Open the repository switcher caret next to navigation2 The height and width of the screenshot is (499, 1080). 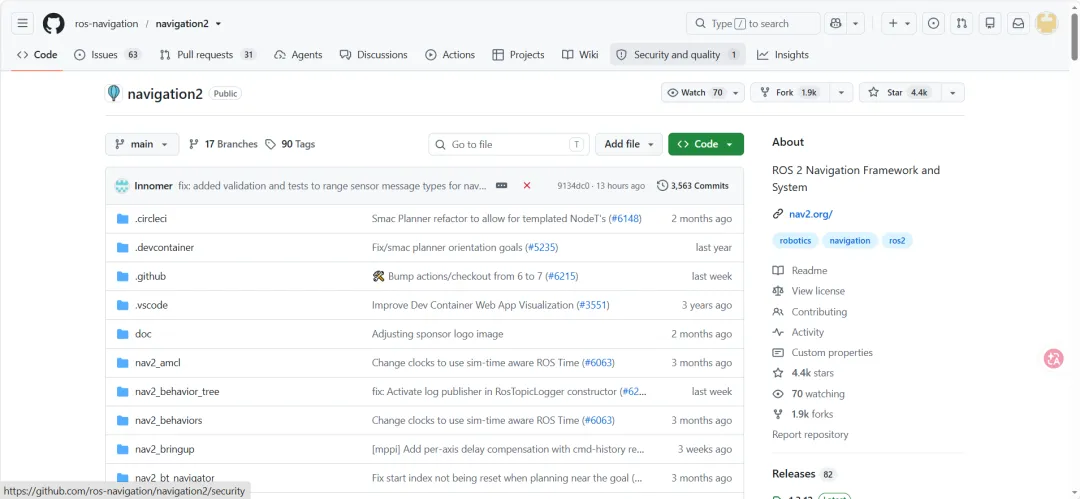(218, 23)
